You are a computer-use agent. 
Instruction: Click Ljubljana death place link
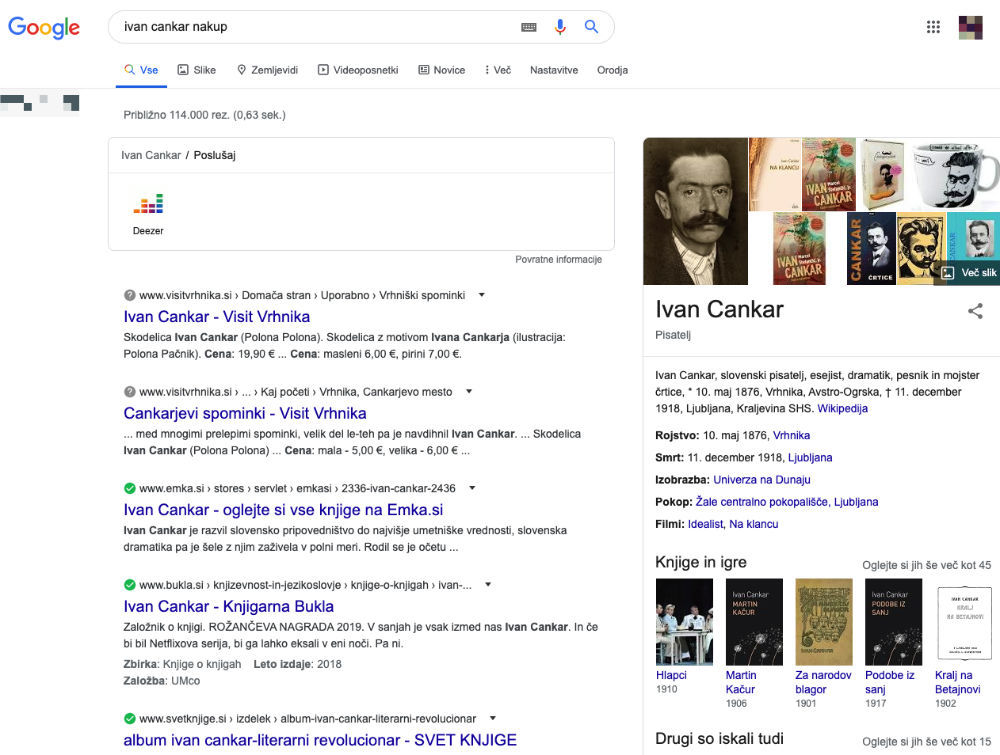(810, 458)
